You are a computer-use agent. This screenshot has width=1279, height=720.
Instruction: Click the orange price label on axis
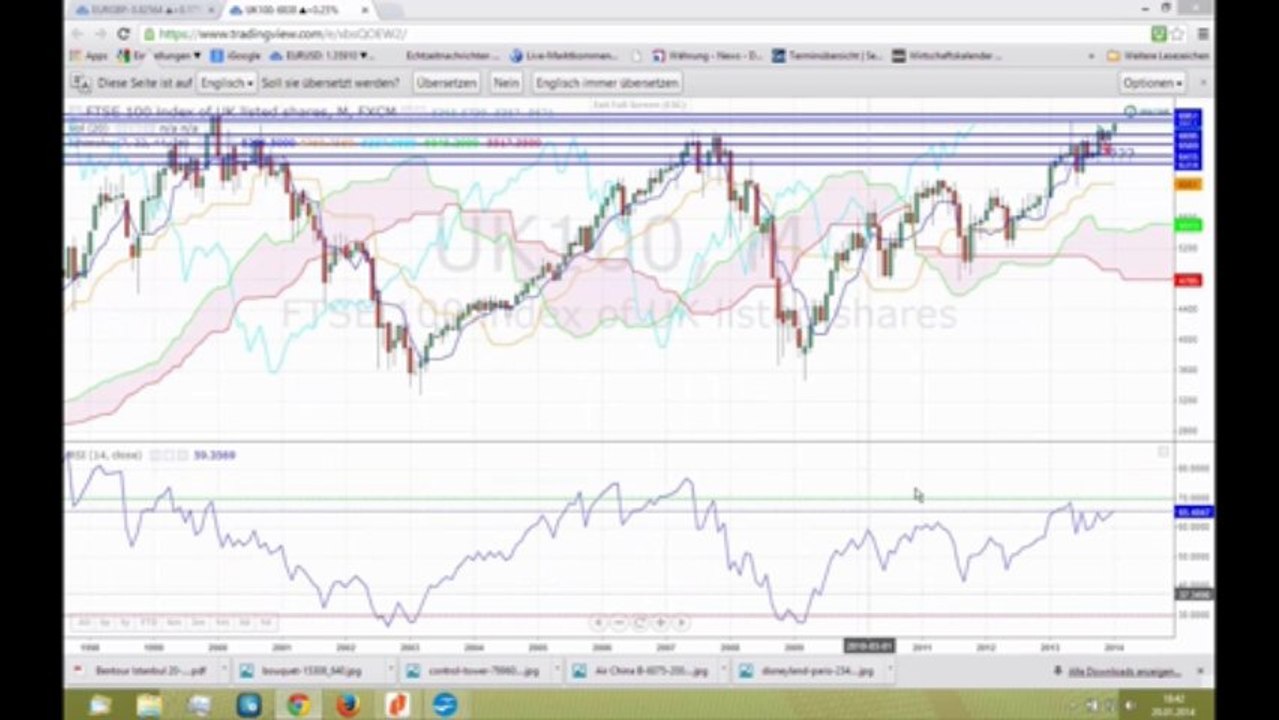coord(1188,185)
